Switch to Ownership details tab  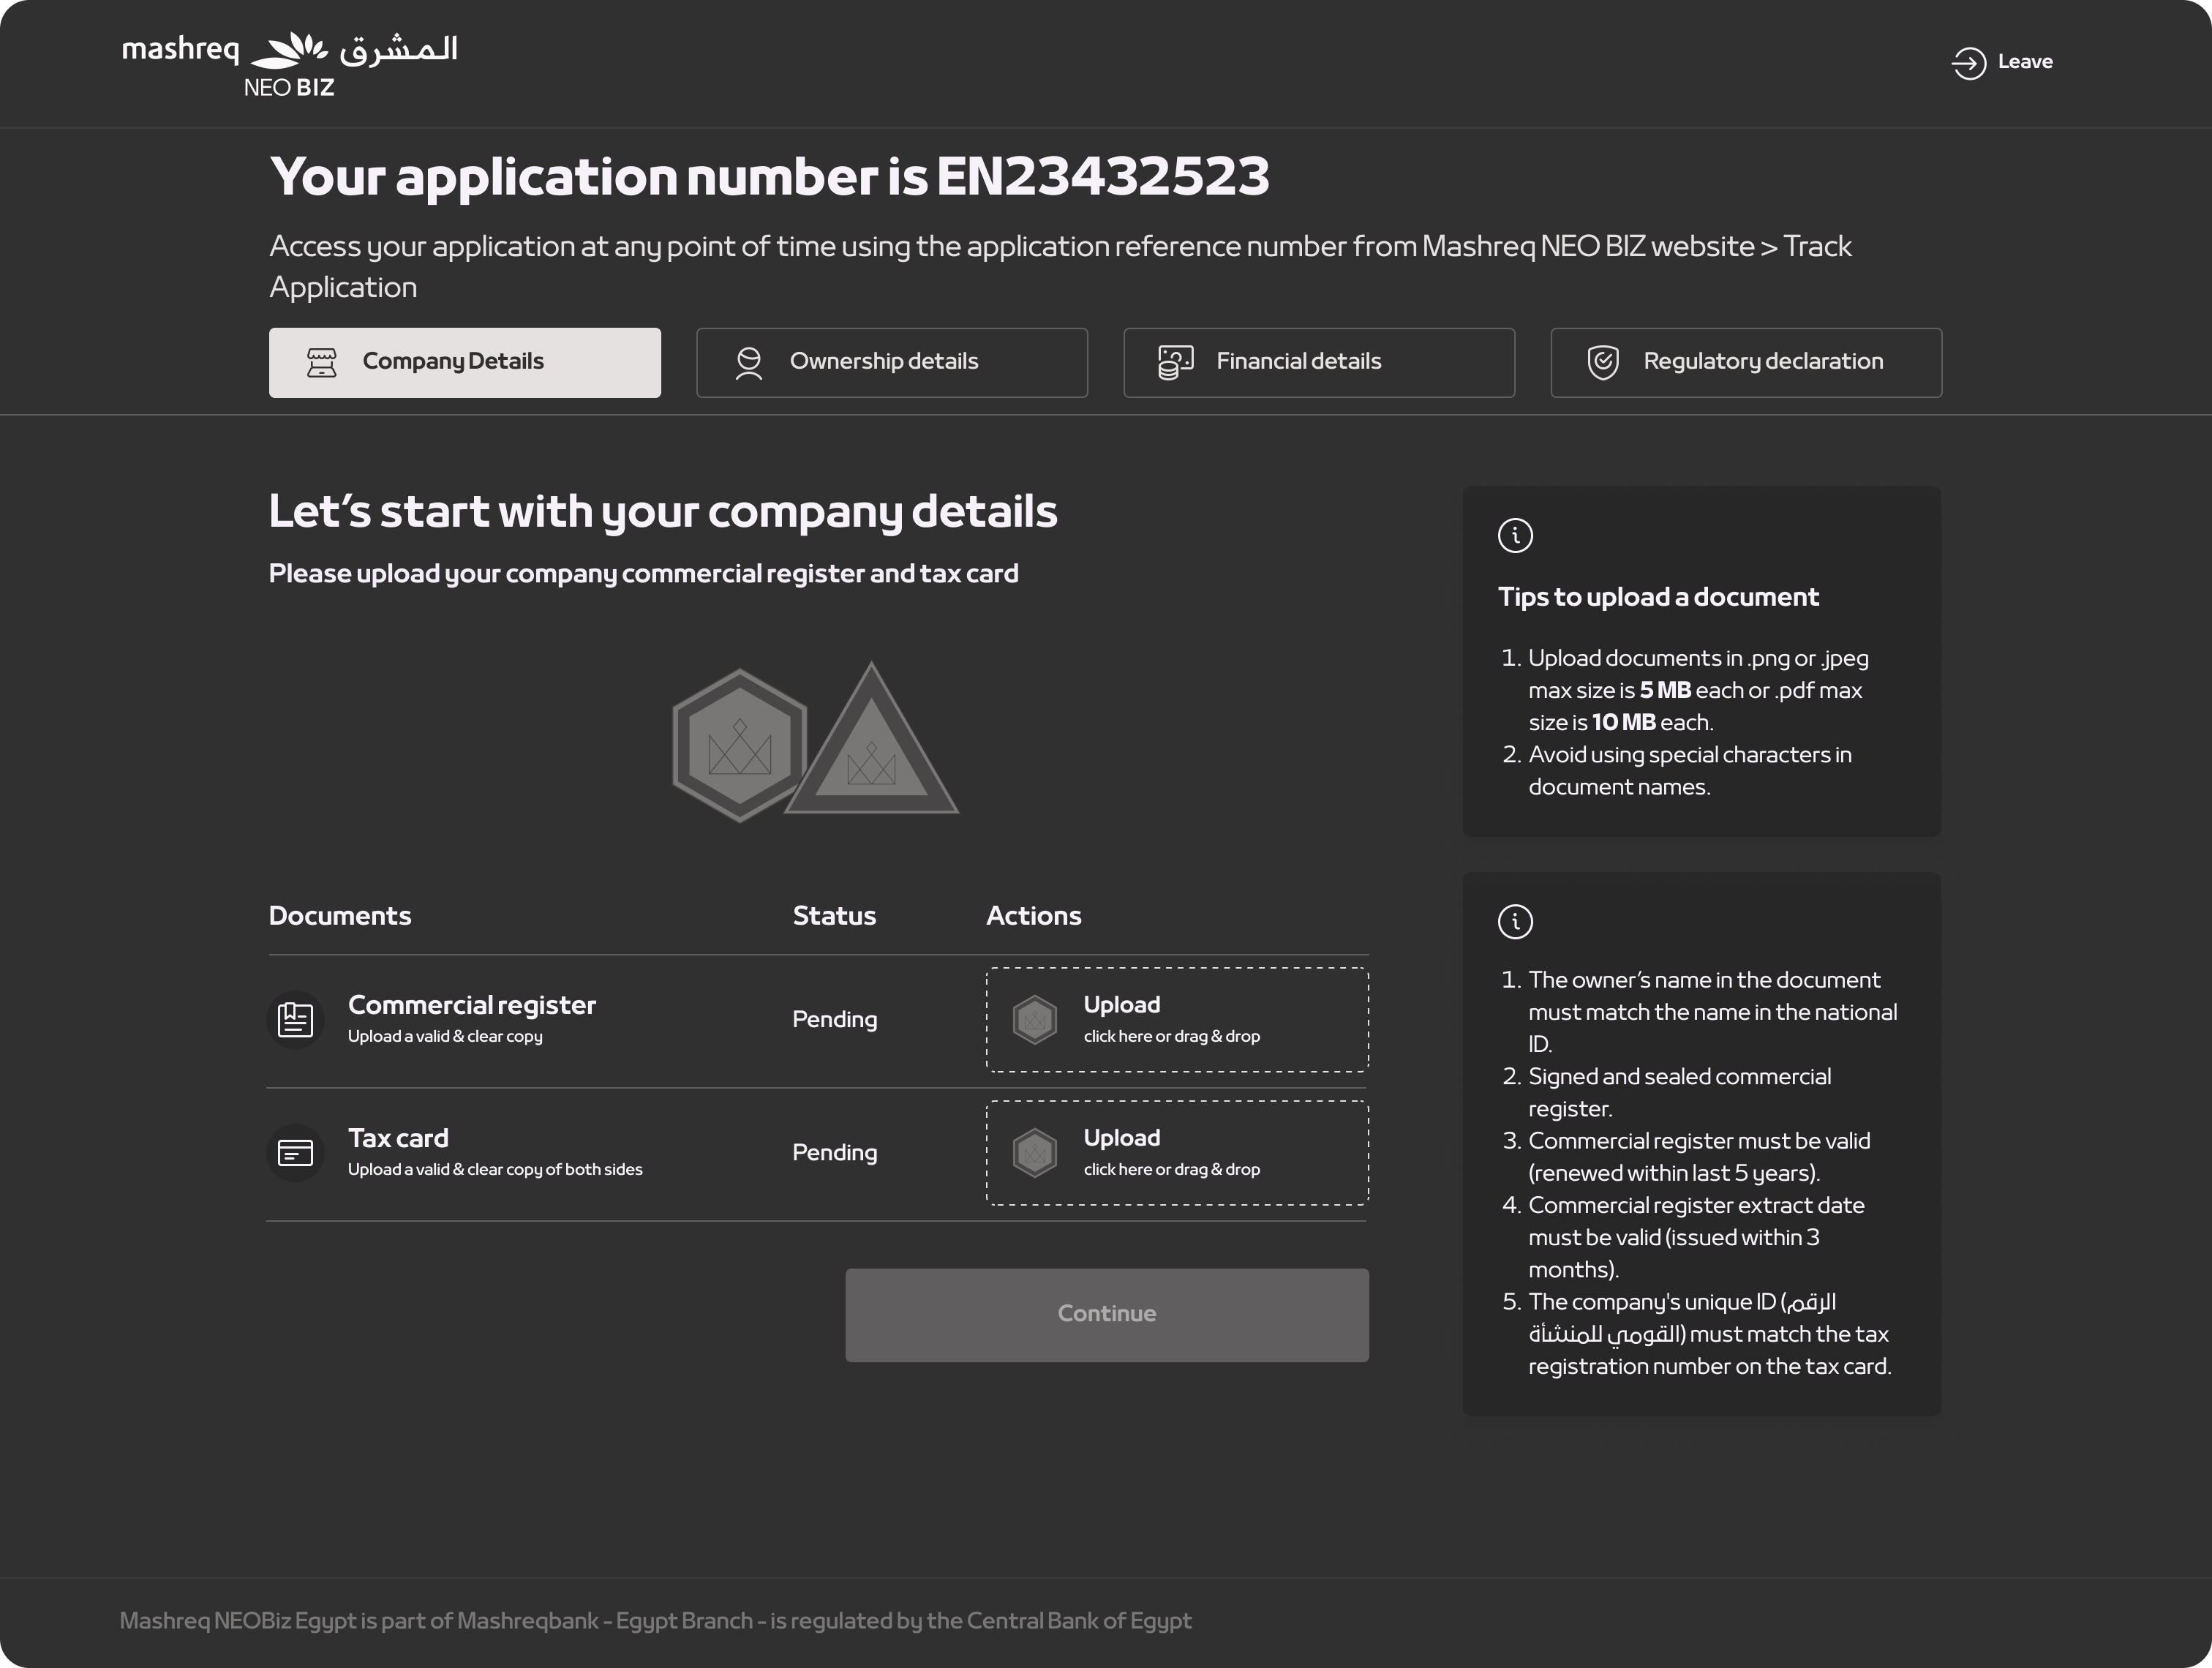coord(891,362)
